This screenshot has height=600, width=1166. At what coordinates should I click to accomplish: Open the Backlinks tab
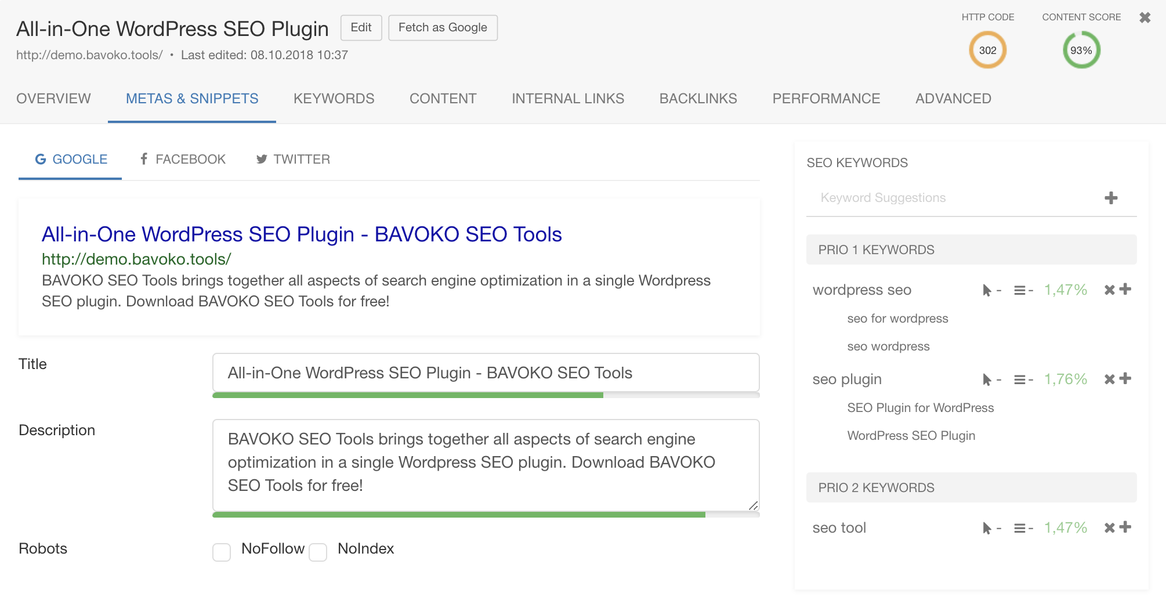click(x=698, y=98)
